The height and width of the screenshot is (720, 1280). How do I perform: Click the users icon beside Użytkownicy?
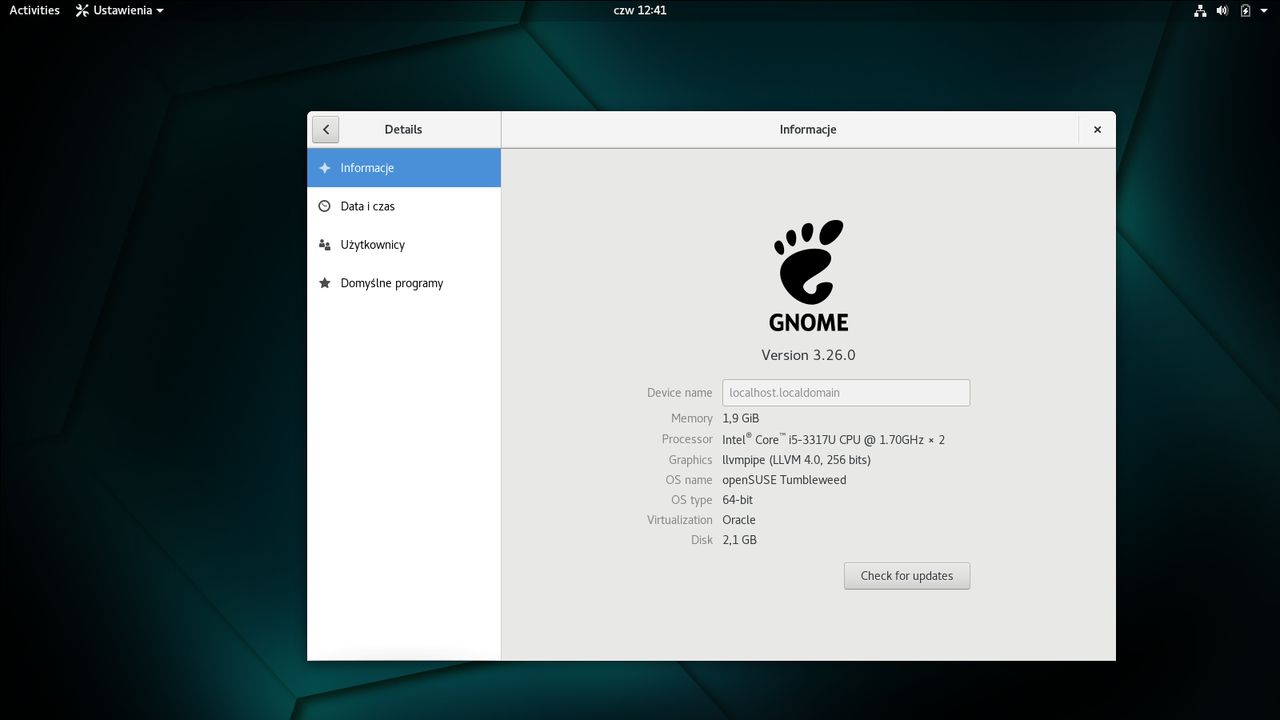coord(324,244)
